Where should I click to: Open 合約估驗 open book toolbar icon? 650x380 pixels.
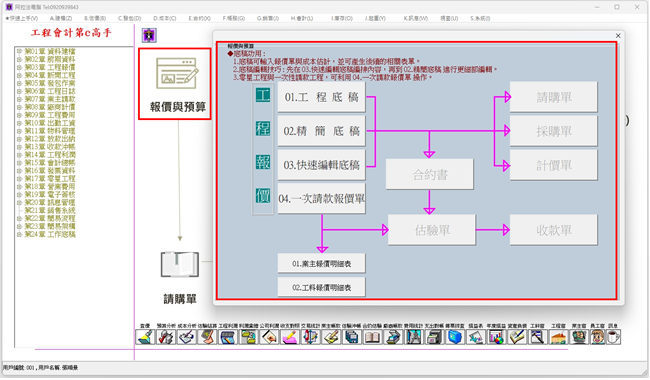point(373,337)
